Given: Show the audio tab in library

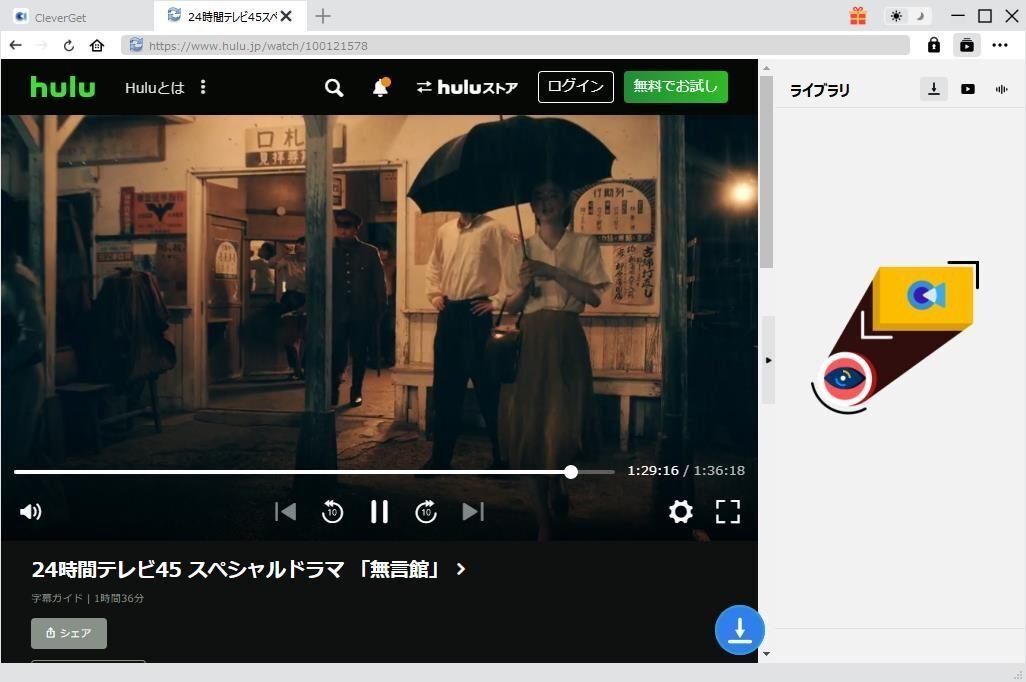Looking at the screenshot, I should pyautogui.click(x=1002, y=89).
